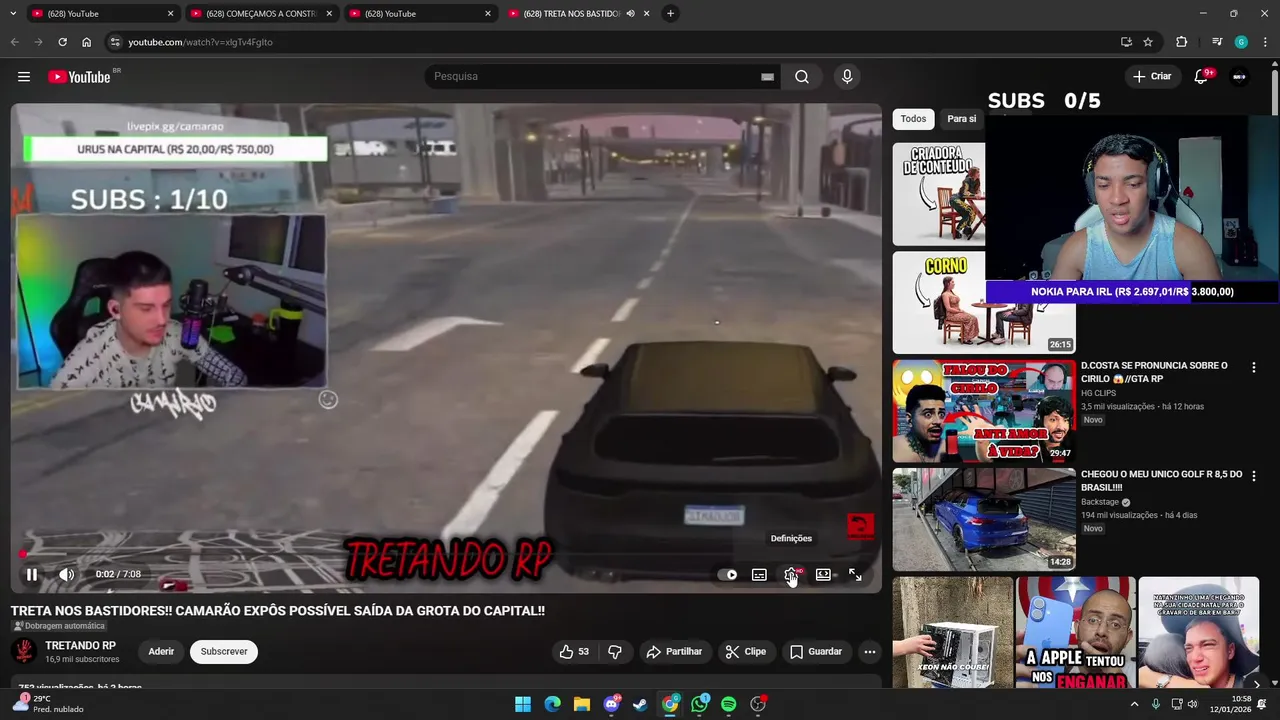Open media controls in browser toolbar
This screenshot has width=1280, height=720.
[1216, 42]
